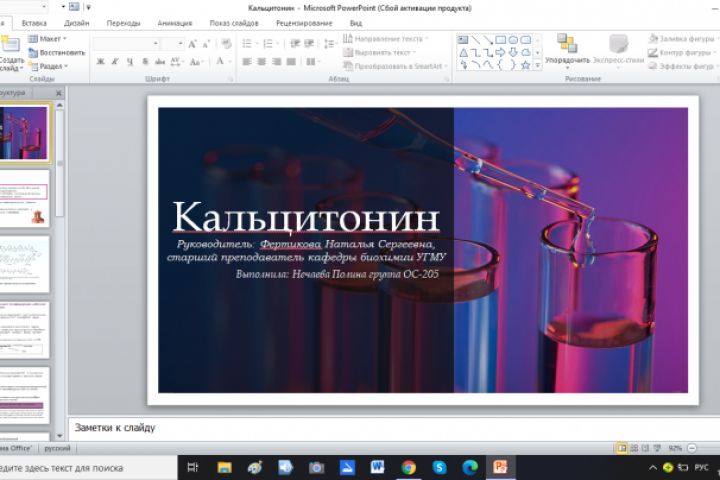Switch to the Показ слайдов tab

234,23
